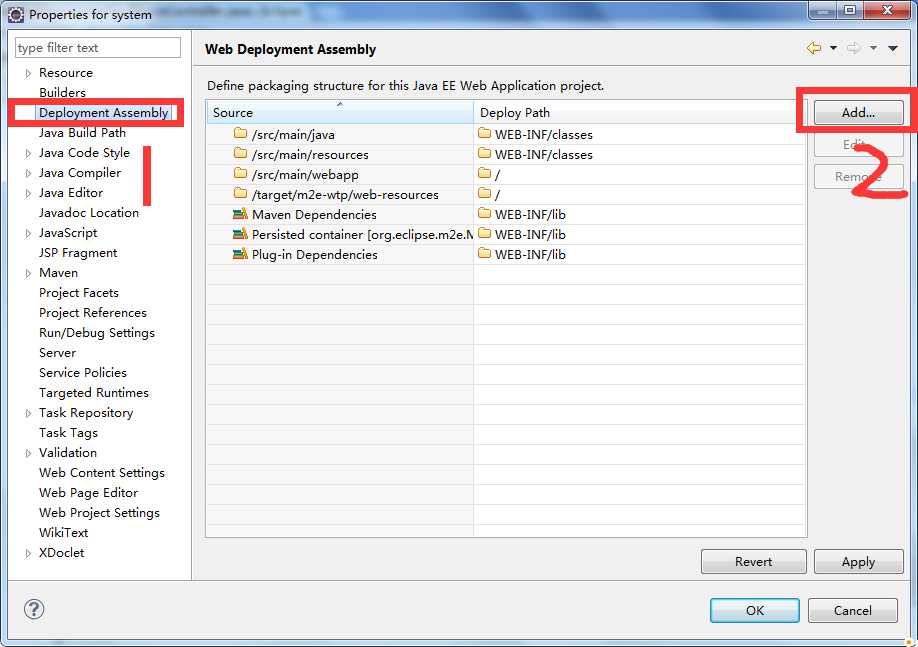Click WEB-INF/lib for Plug-in Dependencies row

[530, 254]
